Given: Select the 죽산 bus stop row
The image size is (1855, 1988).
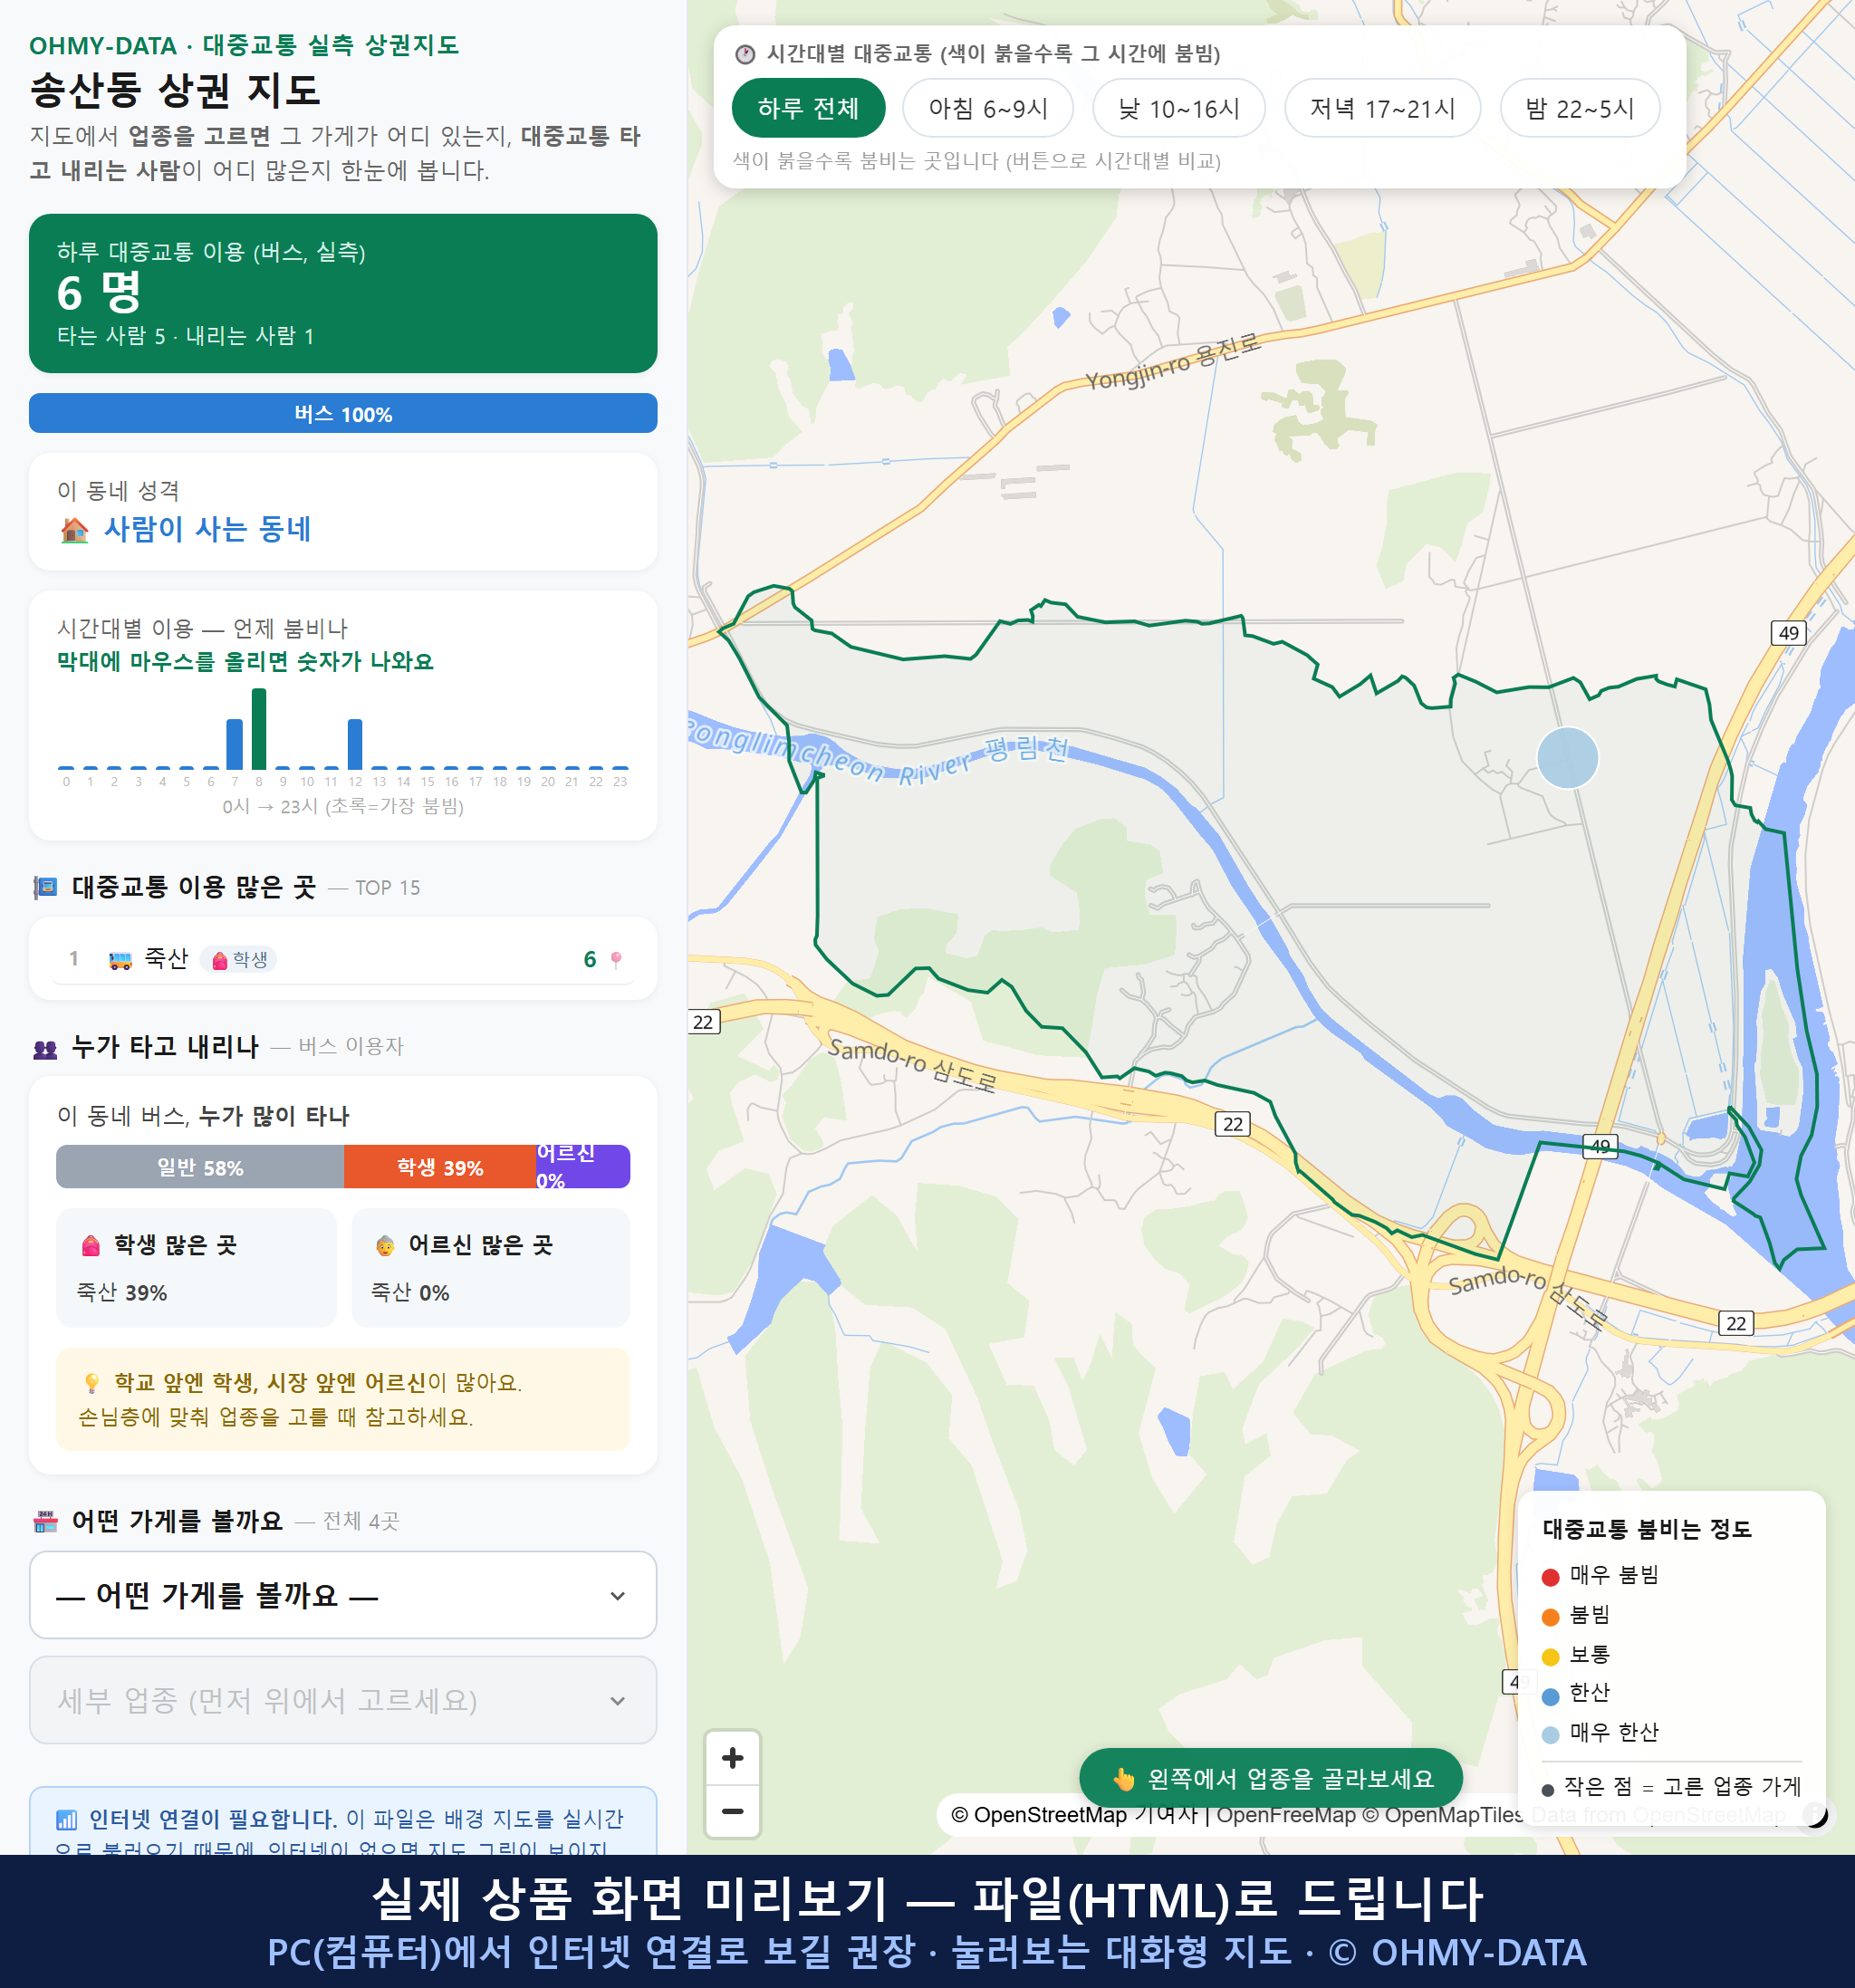Looking at the screenshot, I should [x=343, y=959].
